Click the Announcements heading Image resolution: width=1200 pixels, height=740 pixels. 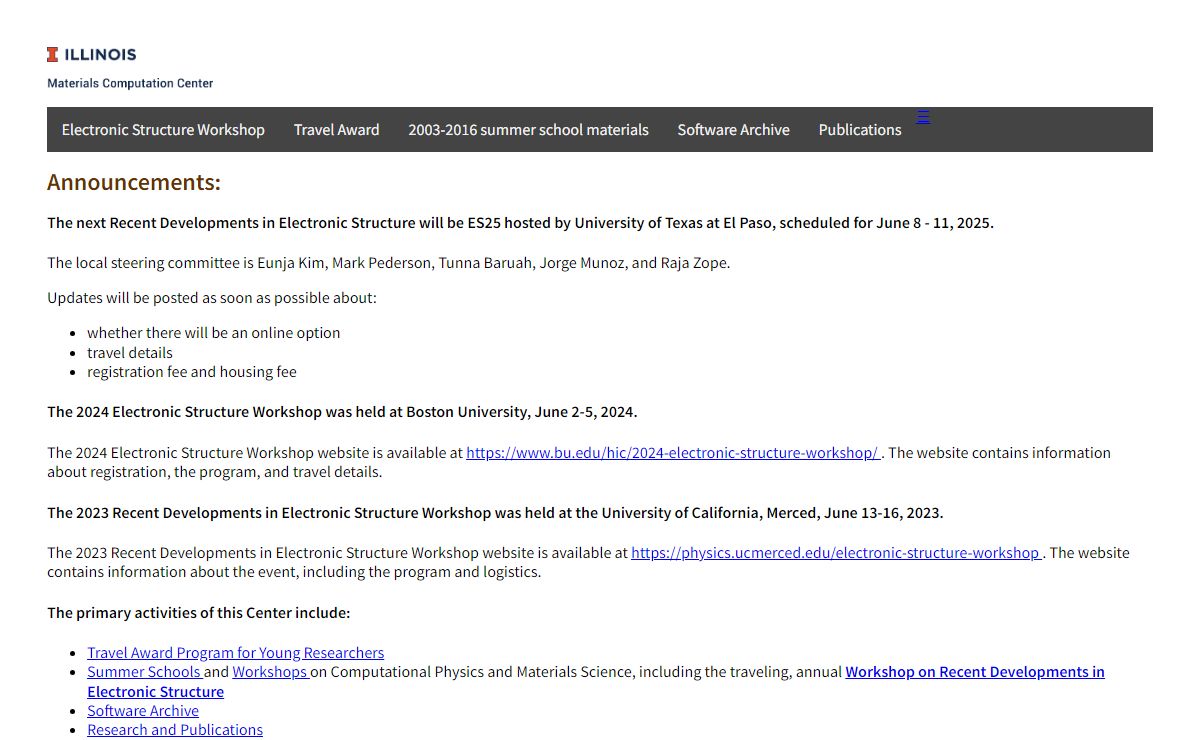tap(134, 183)
